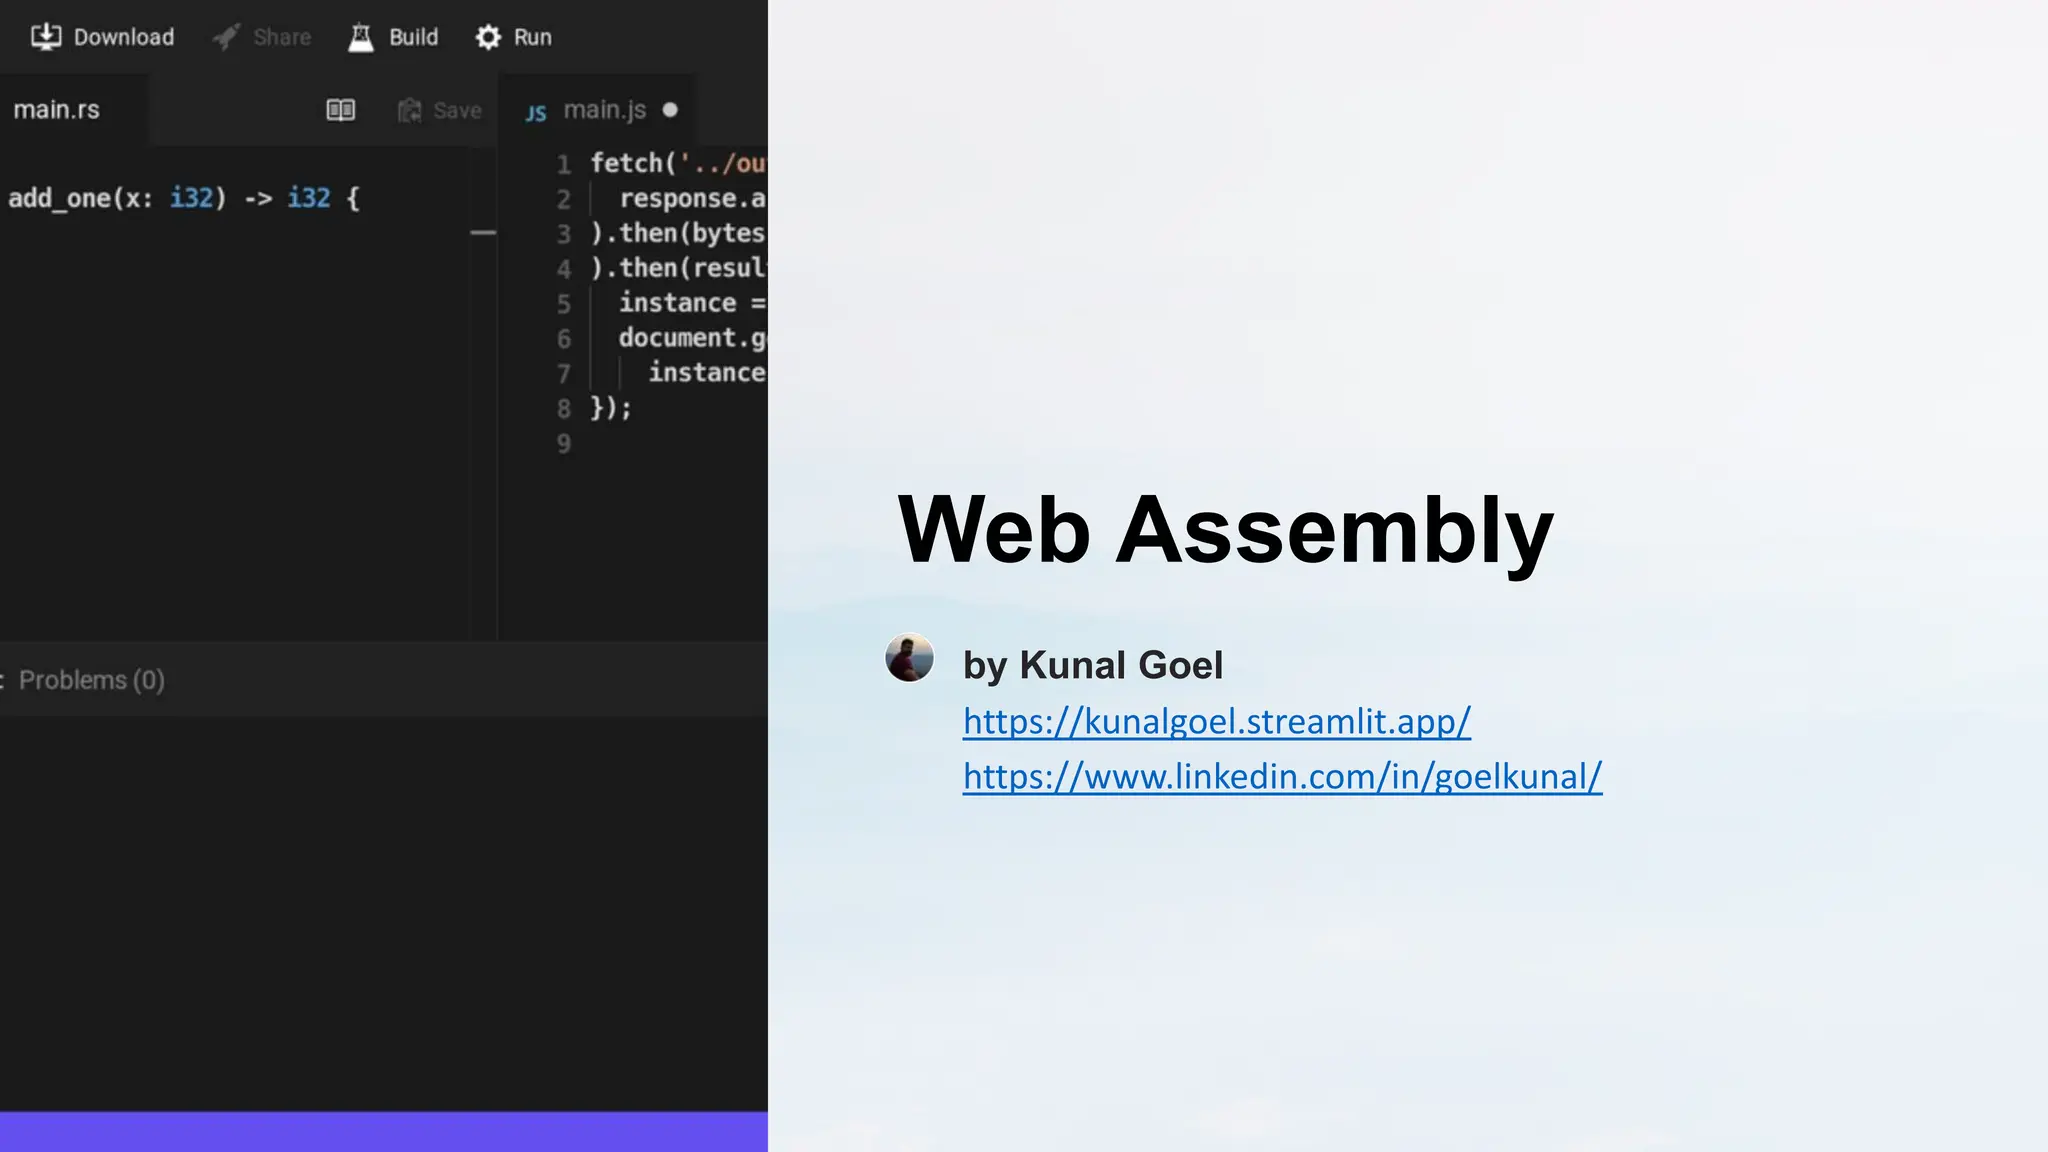Viewport: 2048px width, 1152px height.
Task: Open the Problems (0) panel
Action: click(x=91, y=680)
